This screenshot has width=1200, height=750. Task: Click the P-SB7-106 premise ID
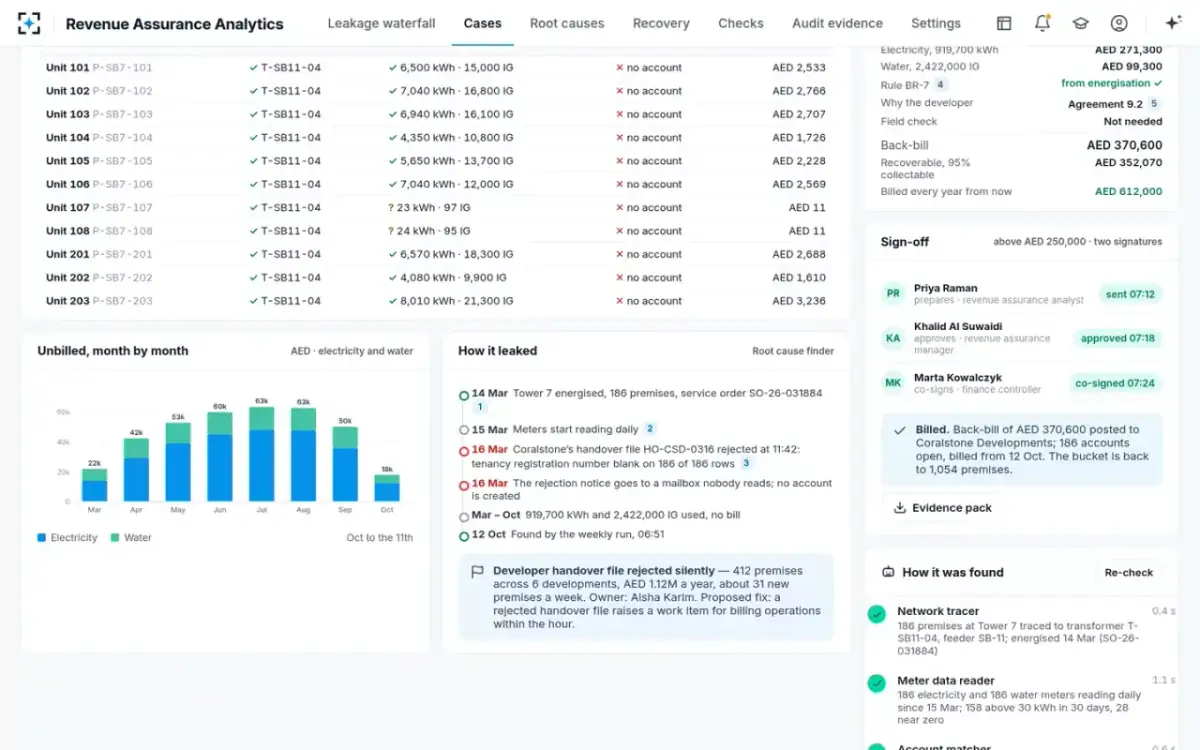coord(123,185)
